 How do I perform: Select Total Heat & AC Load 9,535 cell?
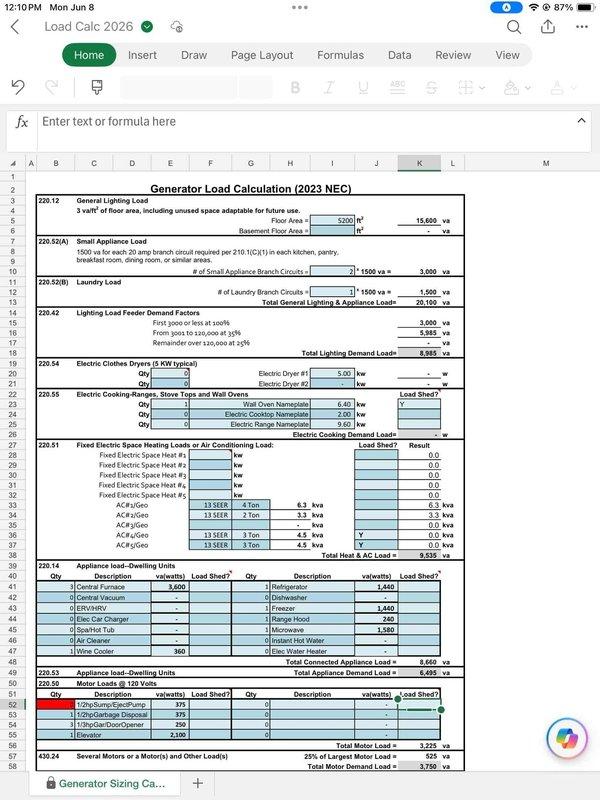419,555
